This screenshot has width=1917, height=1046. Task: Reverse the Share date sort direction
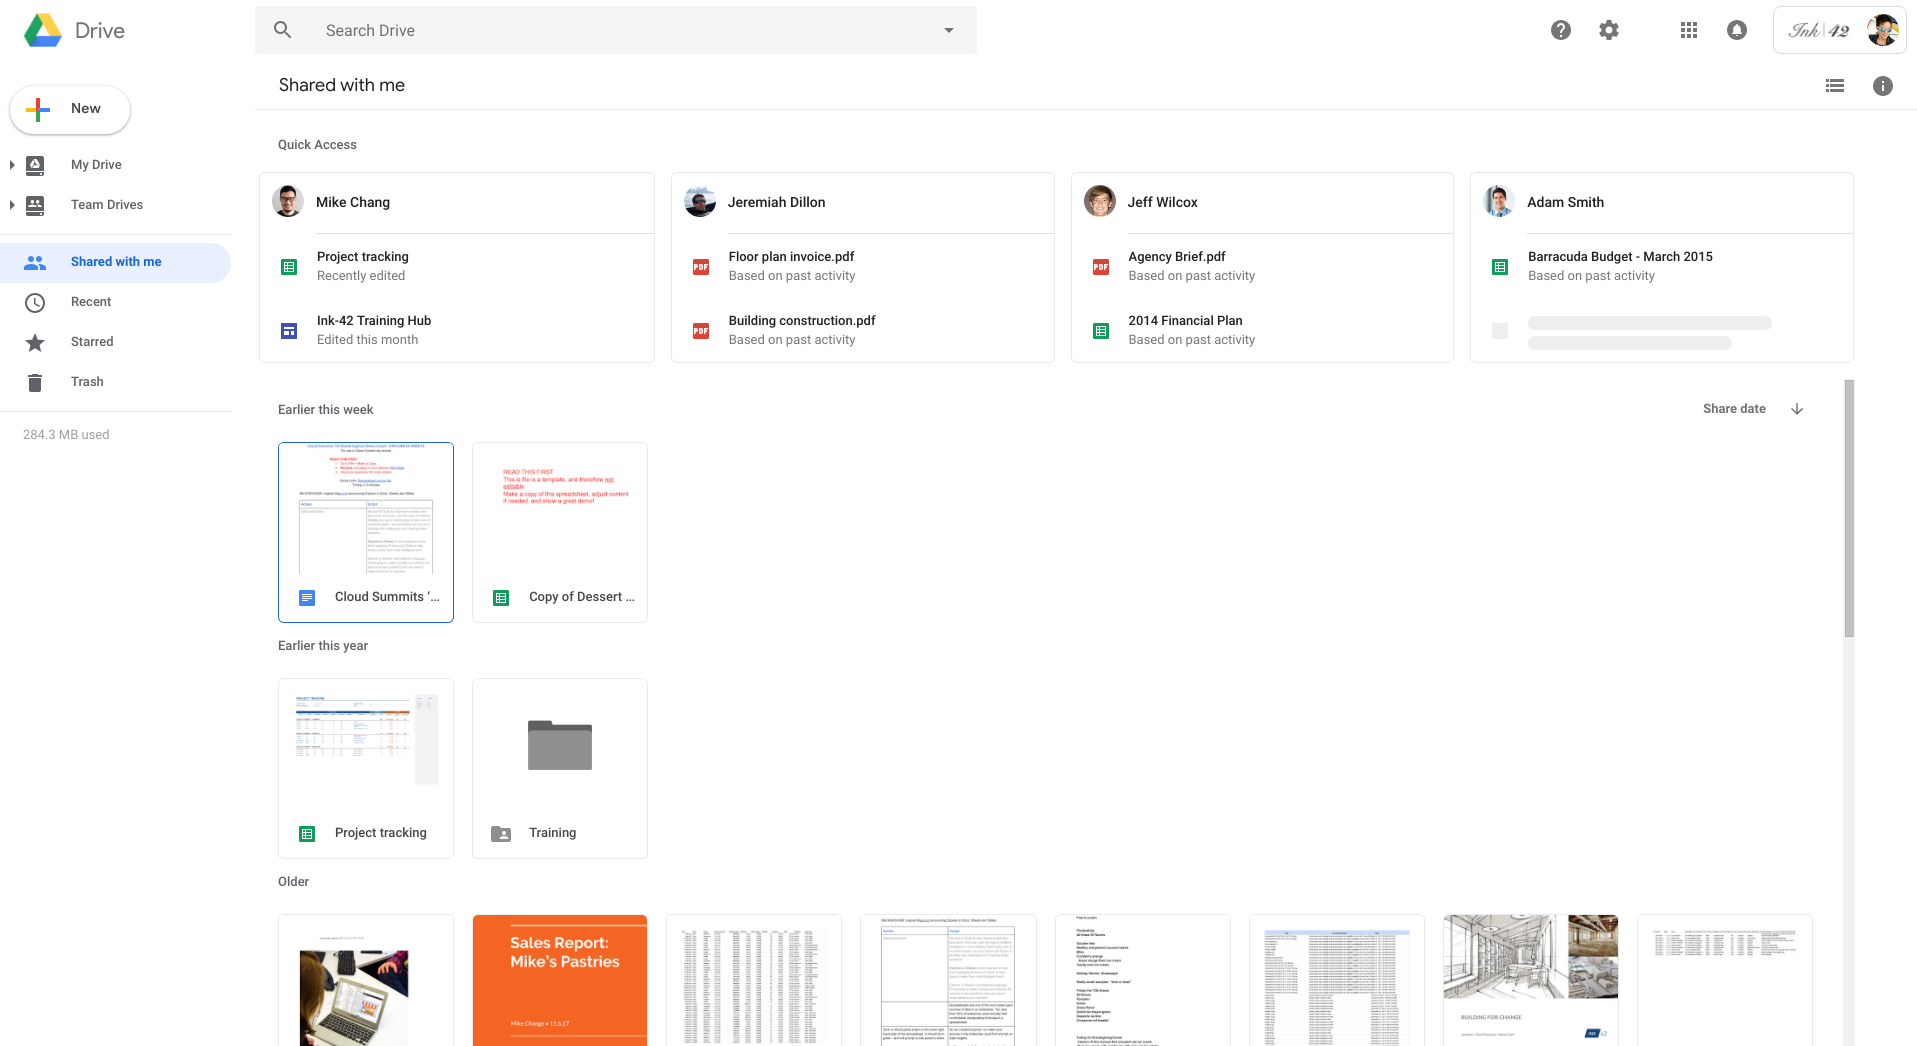pos(1797,409)
